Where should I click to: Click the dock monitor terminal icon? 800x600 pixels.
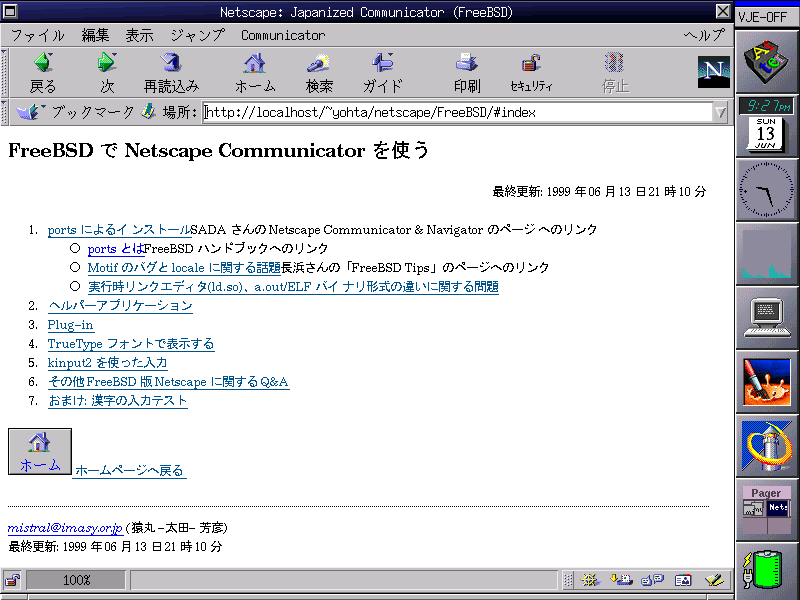tap(766, 318)
